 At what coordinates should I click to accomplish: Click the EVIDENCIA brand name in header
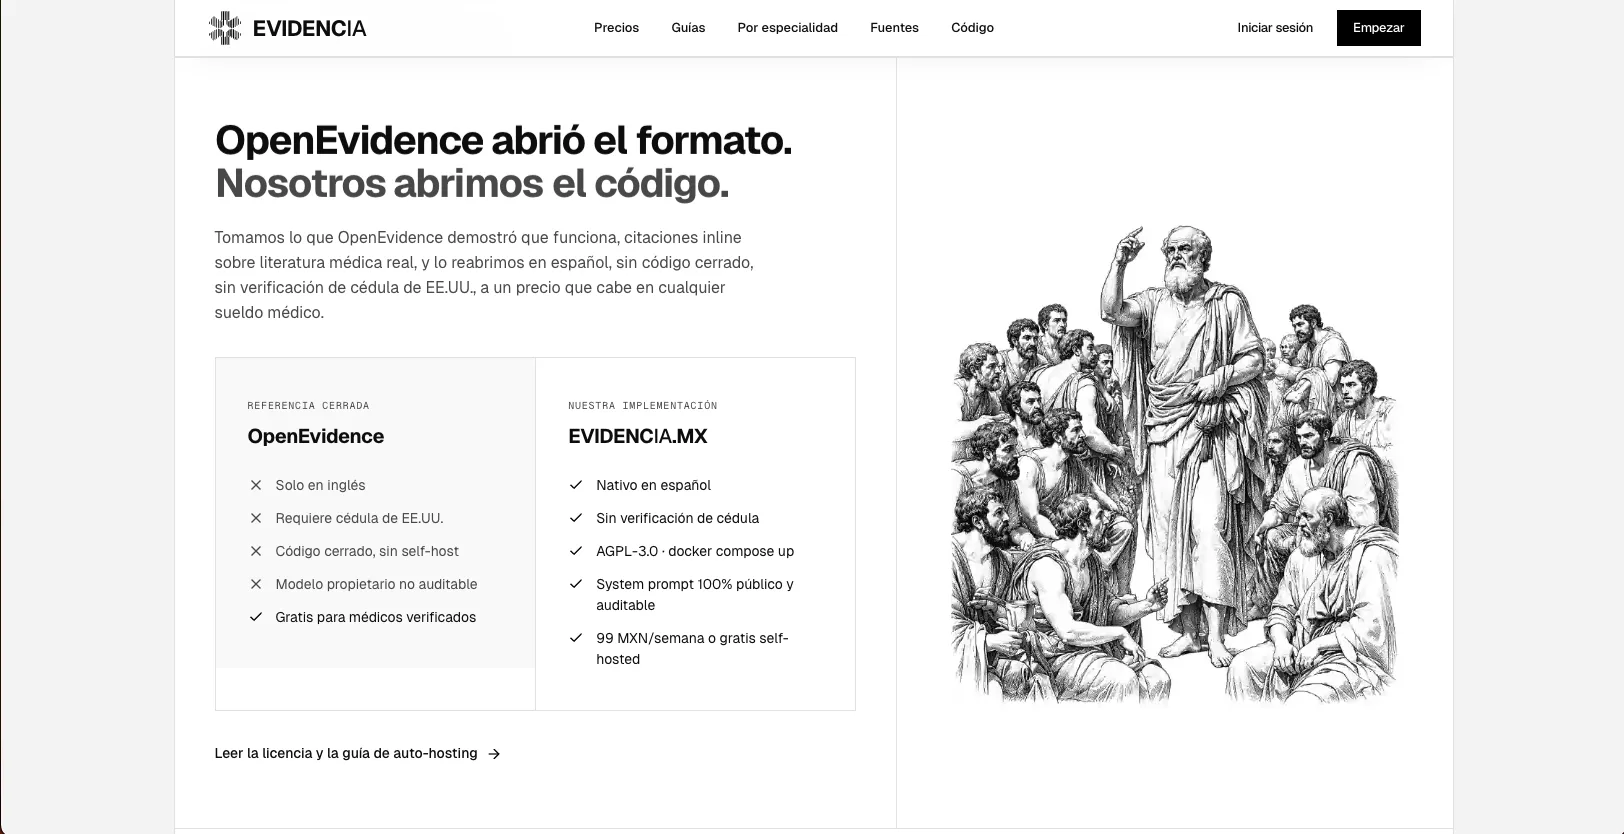pos(309,29)
